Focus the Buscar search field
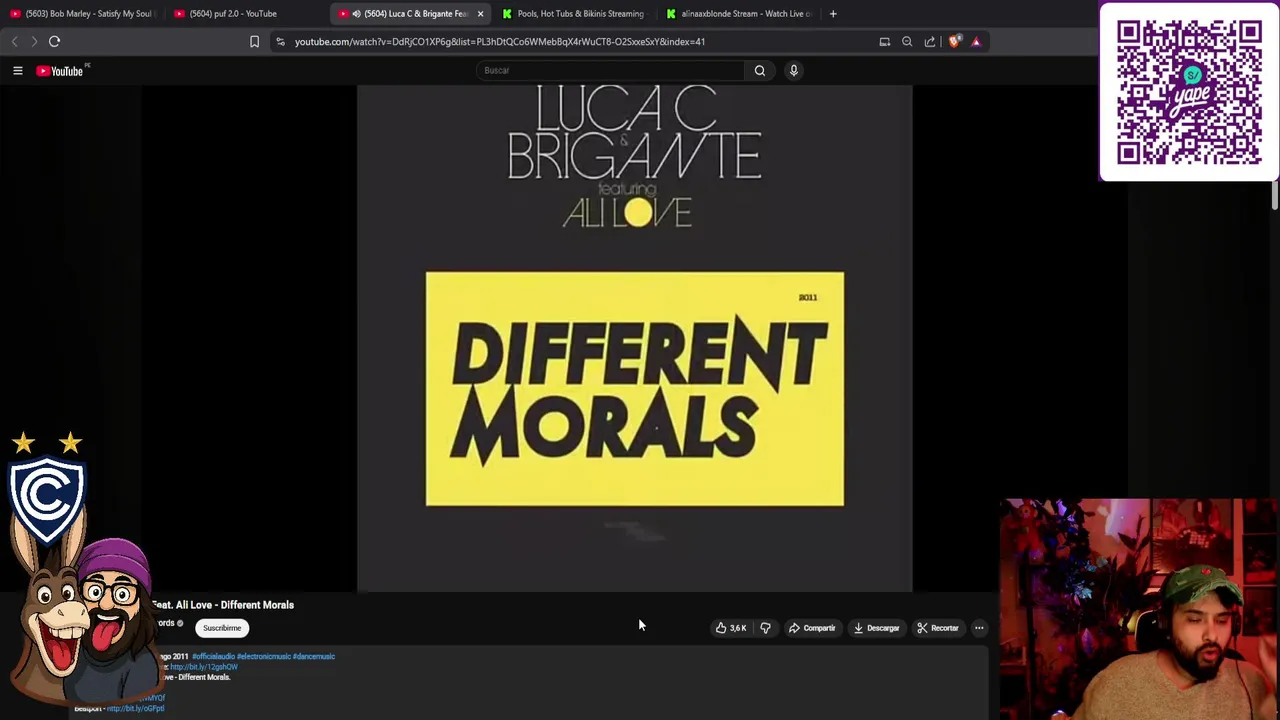The image size is (1280, 720). [610, 70]
